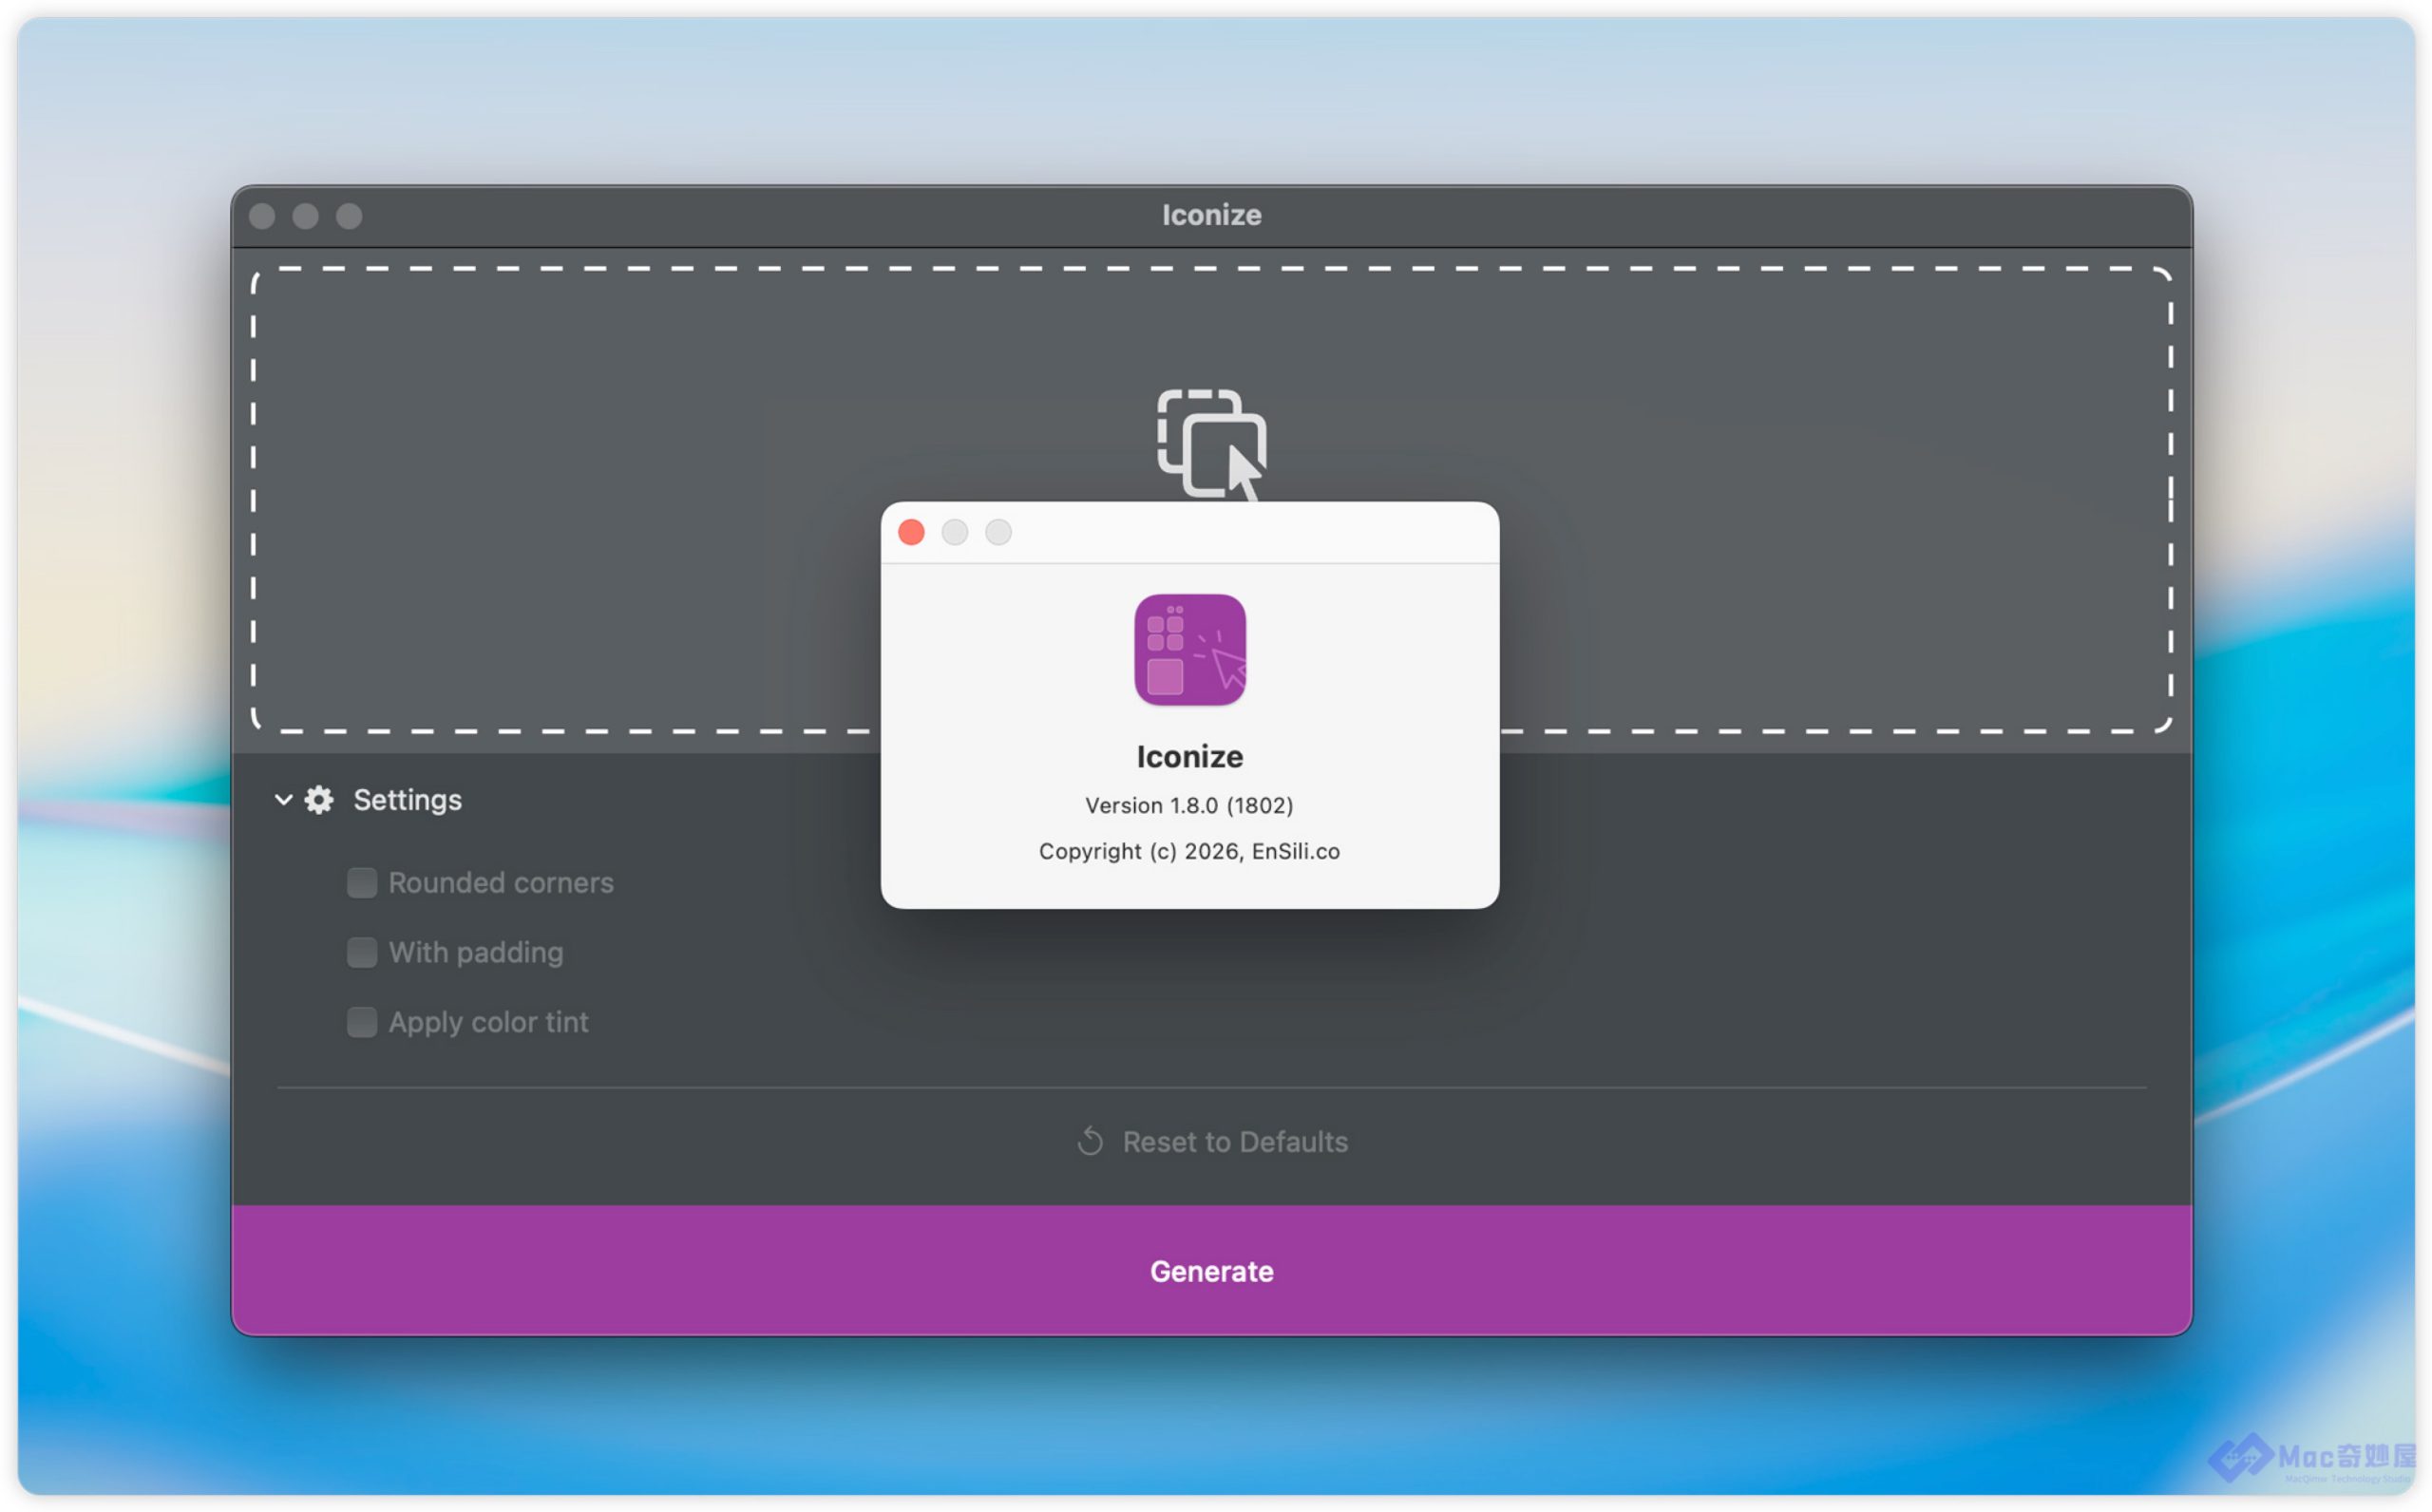Enable the Rounded corners checkbox
The height and width of the screenshot is (1512, 2432).
pyautogui.click(x=362, y=883)
